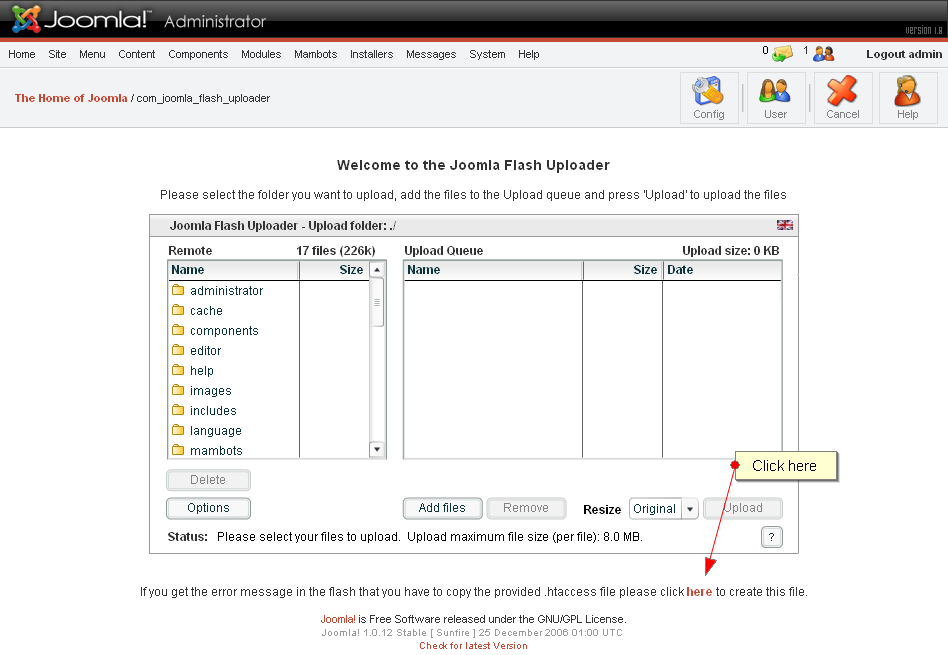Select the 'language' folder name

point(216,431)
